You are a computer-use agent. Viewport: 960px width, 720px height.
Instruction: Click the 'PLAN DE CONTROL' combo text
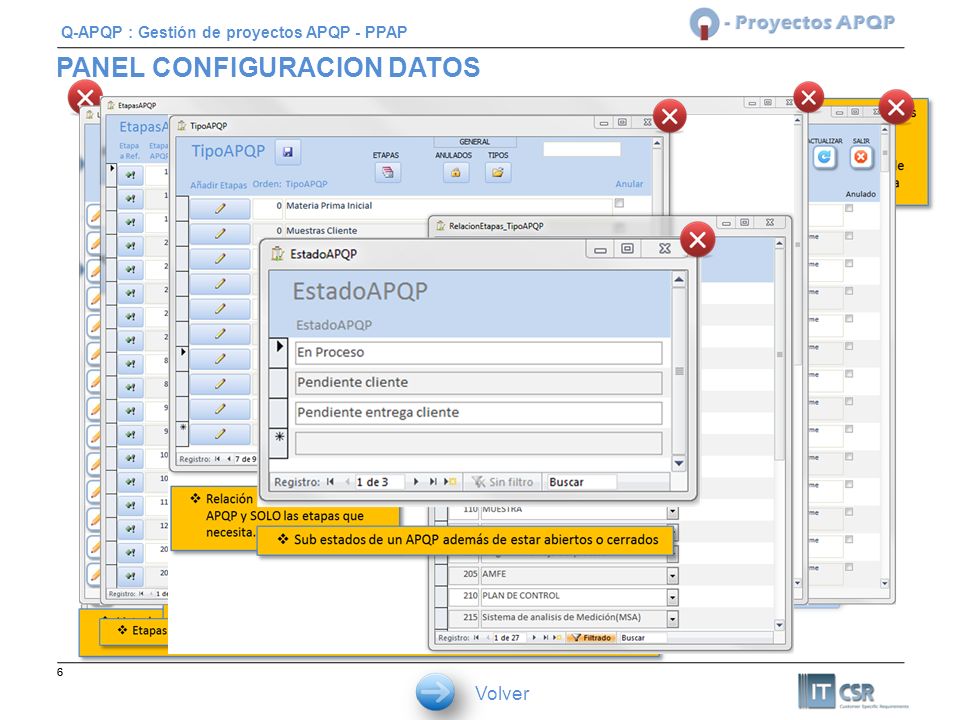click(520, 596)
